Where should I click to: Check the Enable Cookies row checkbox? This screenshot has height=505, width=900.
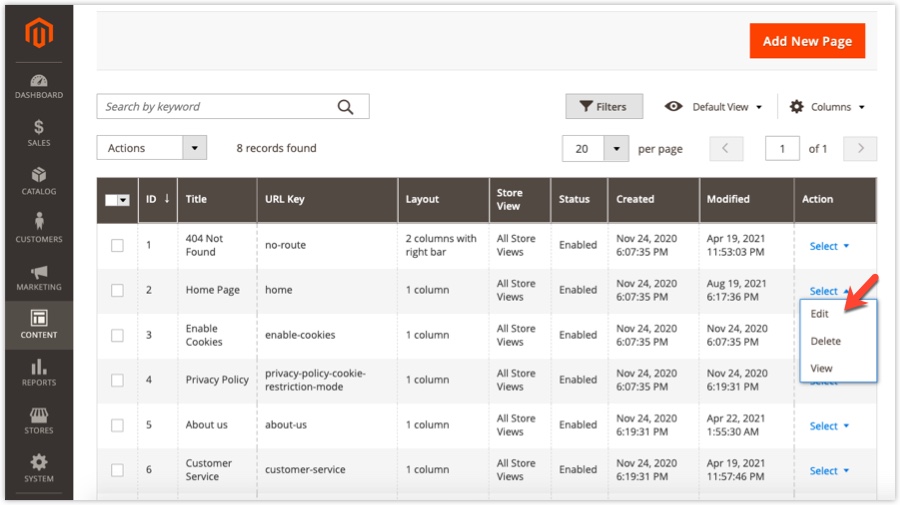tap(117, 335)
